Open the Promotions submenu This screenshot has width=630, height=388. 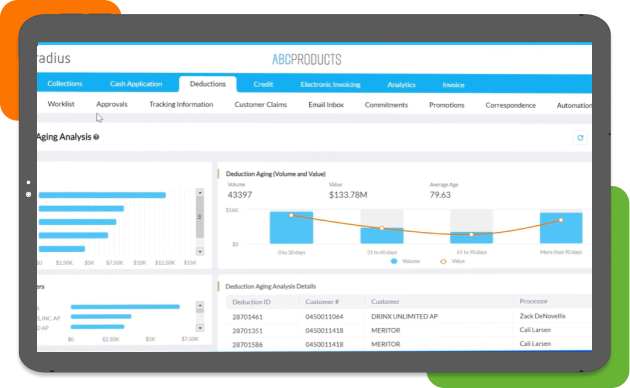coord(446,105)
